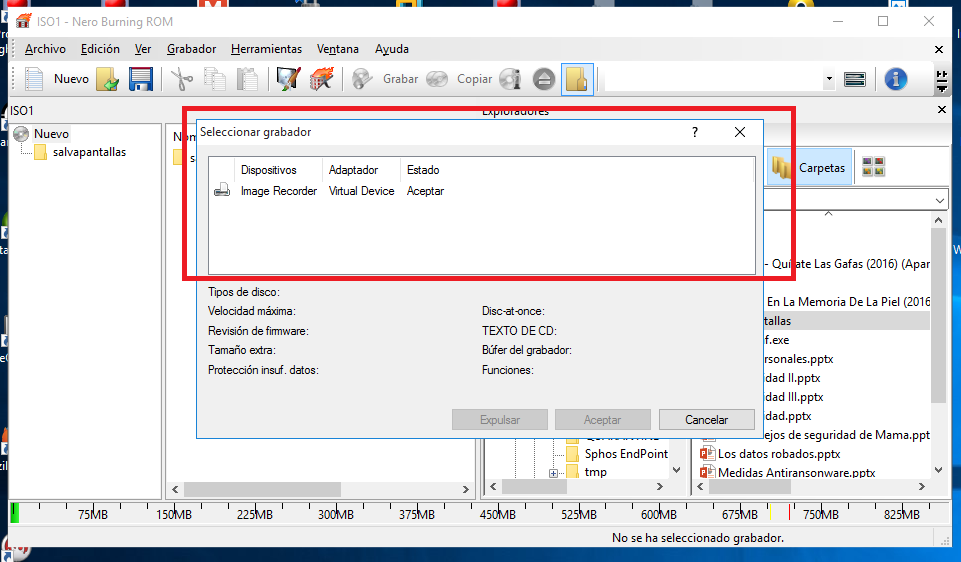Screen dimensions: 961x562
Task: Click the file list scroll down arrow
Action: point(938,470)
